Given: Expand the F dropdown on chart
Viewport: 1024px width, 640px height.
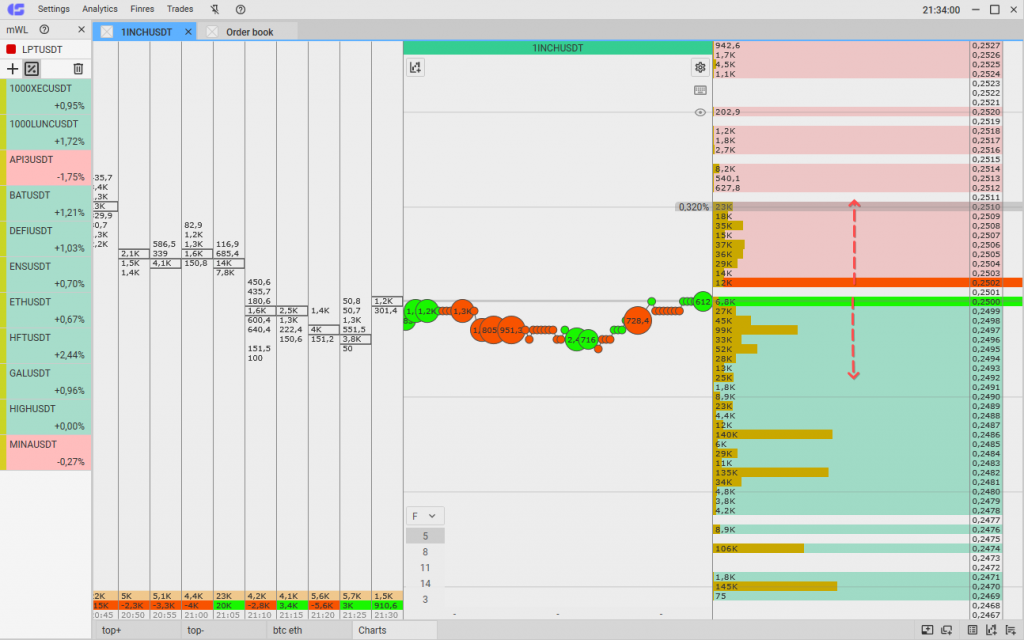Looking at the screenshot, I should coord(424,516).
